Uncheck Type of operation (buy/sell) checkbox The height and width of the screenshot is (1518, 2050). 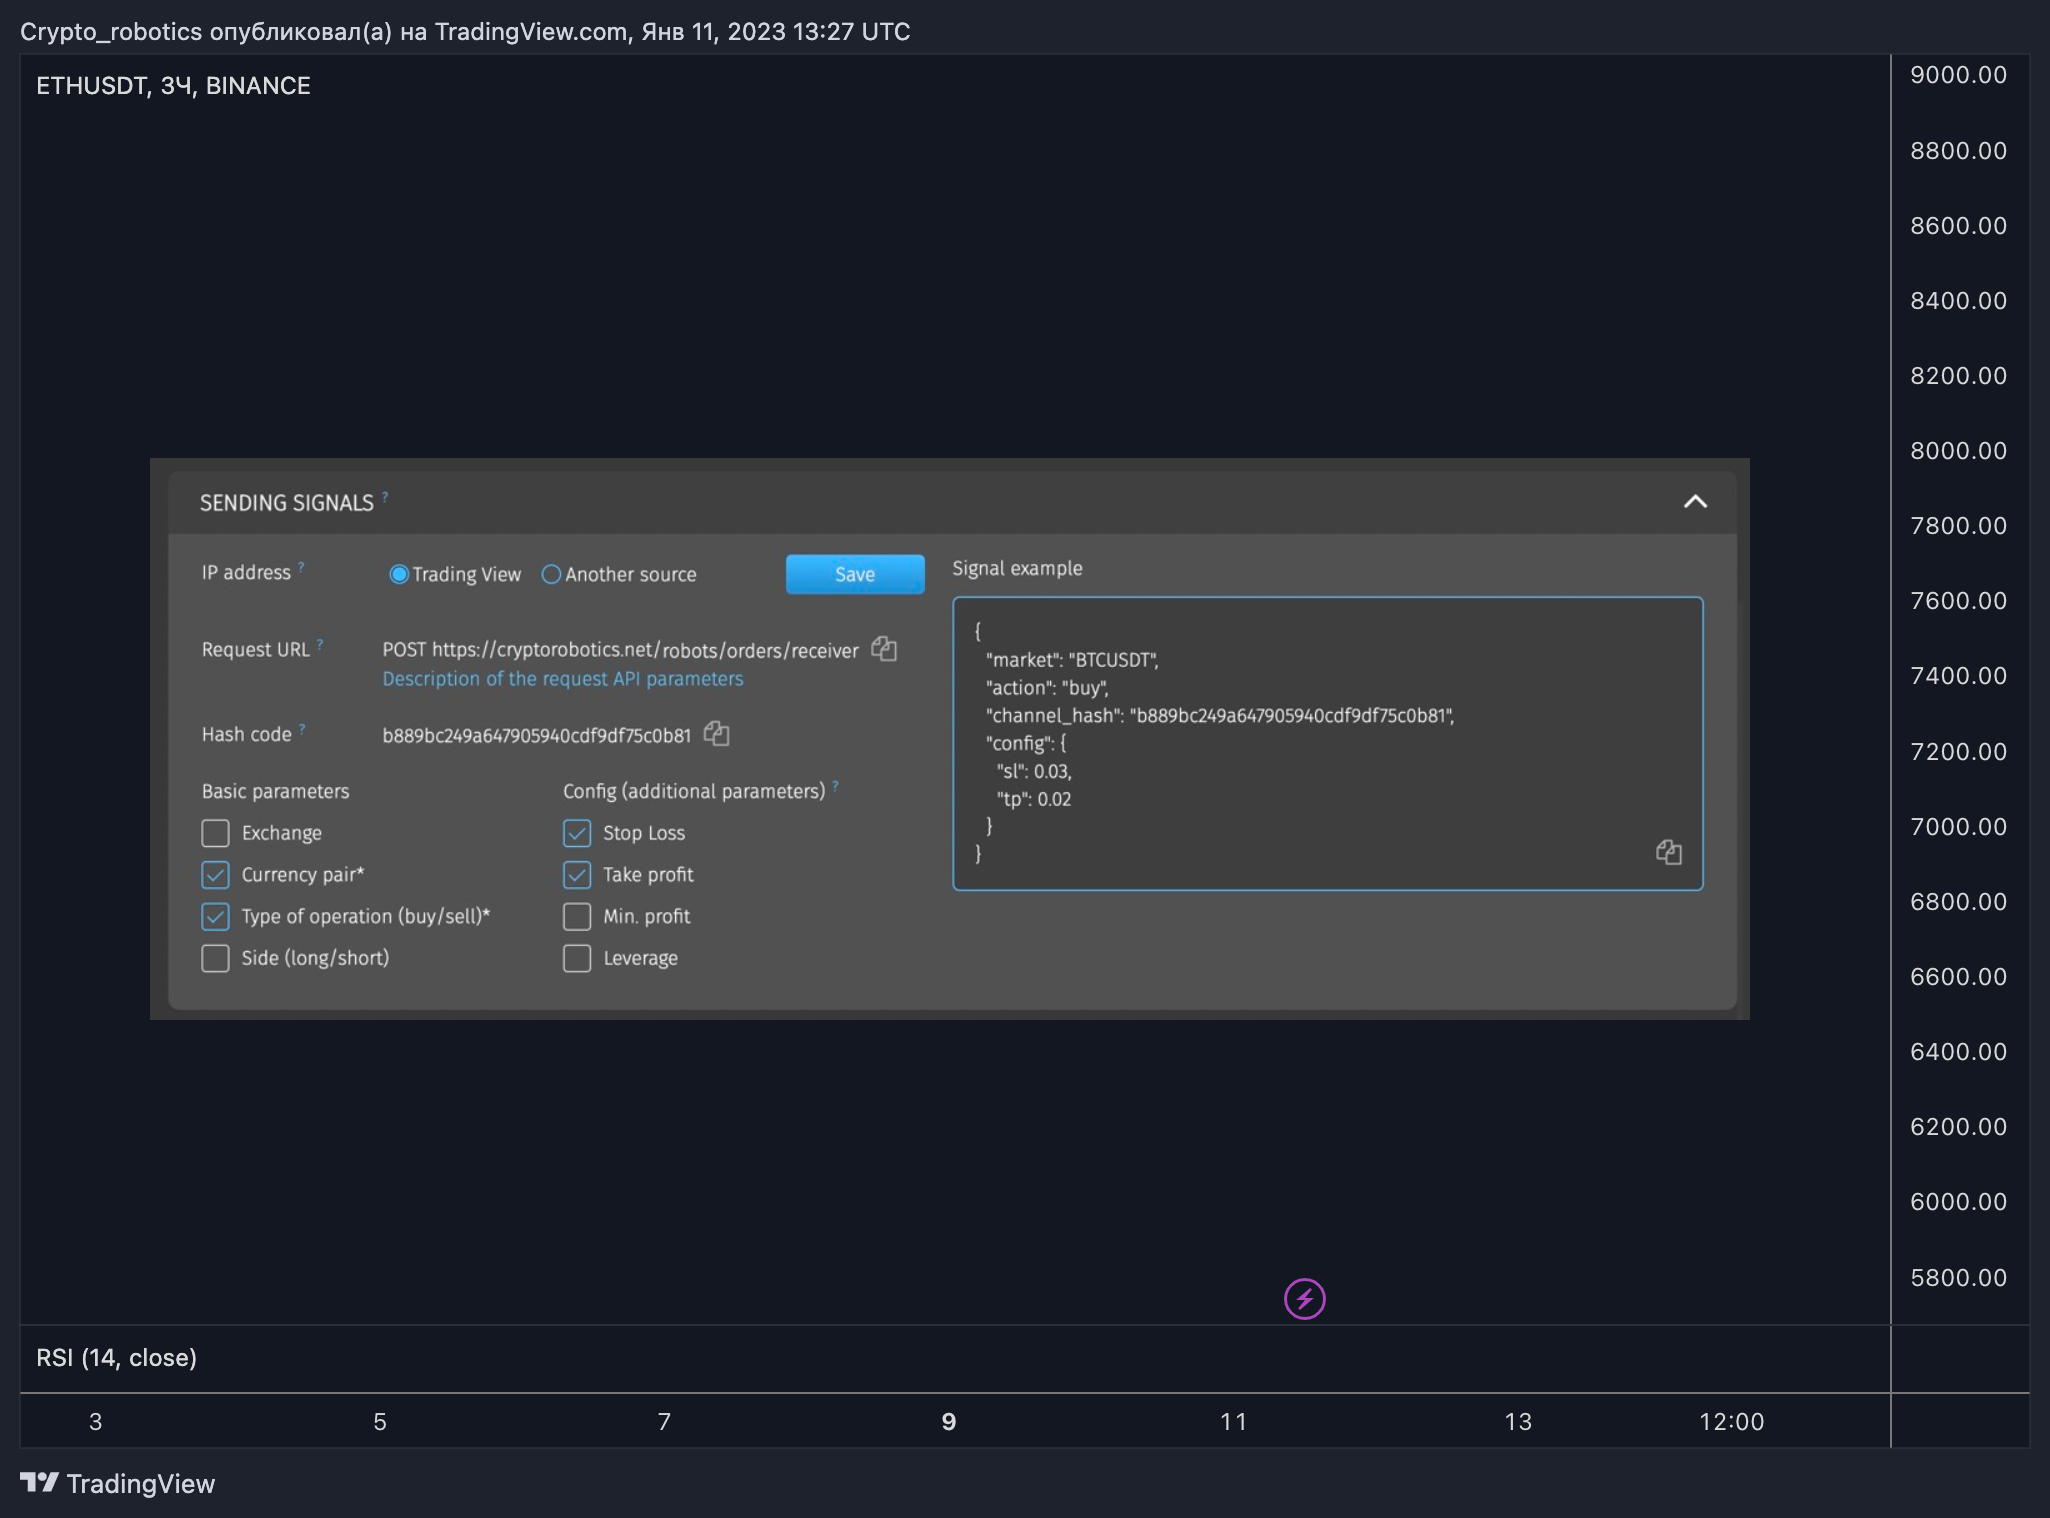coord(215,916)
